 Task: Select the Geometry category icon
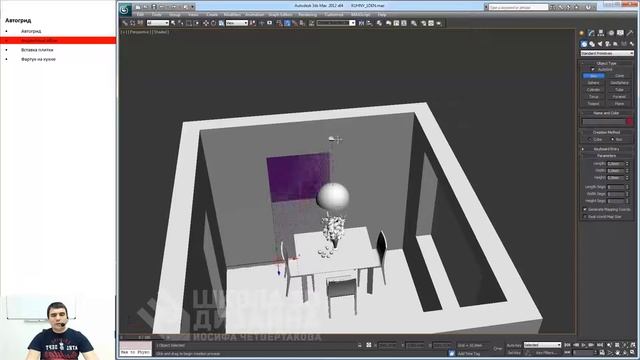[584, 44]
